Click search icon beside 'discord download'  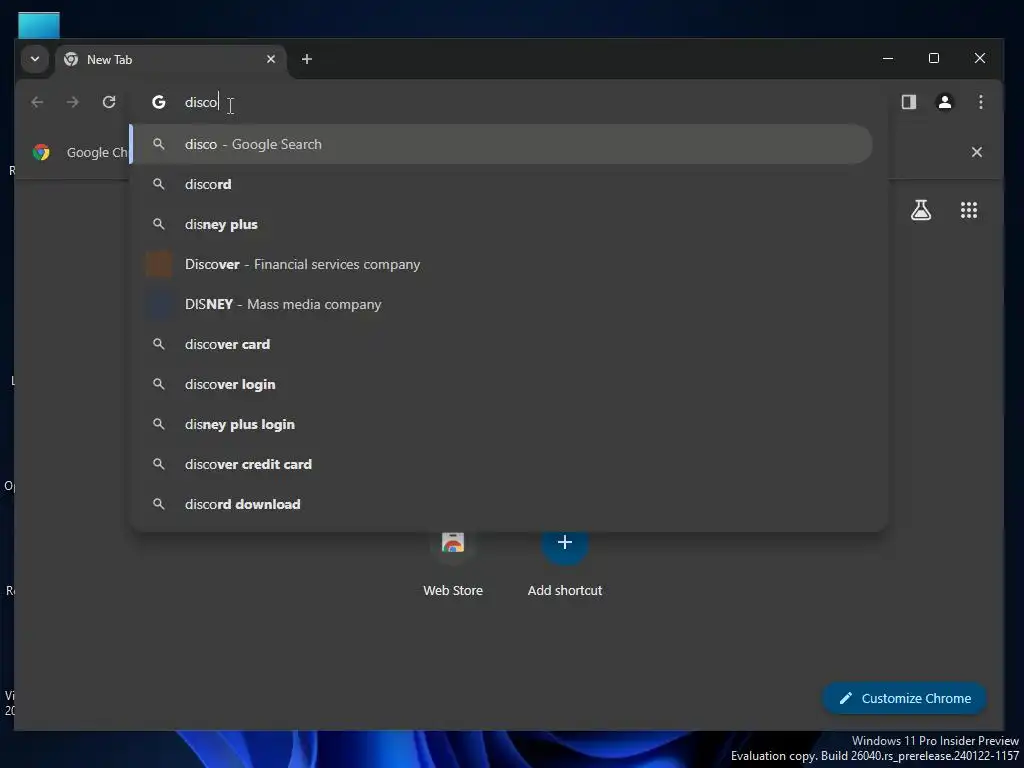(159, 504)
